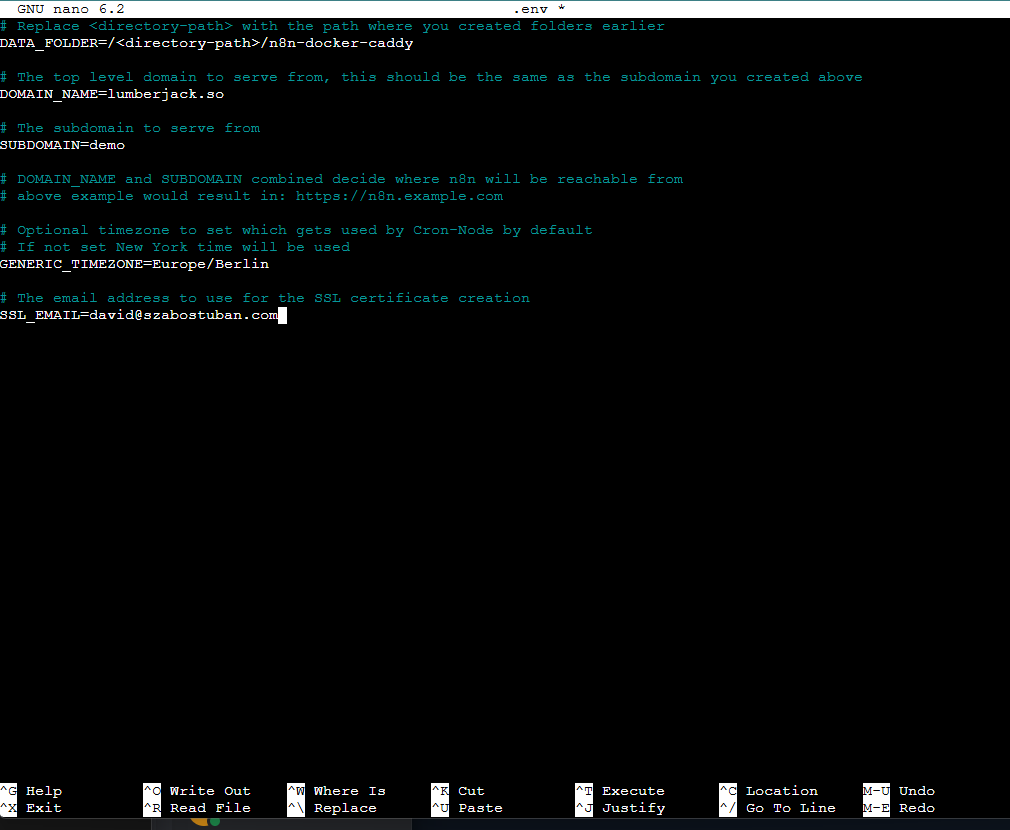Click the ^/ Go To Line shortcut
The width and height of the screenshot is (1010, 830).
click(x=777, y=807)
